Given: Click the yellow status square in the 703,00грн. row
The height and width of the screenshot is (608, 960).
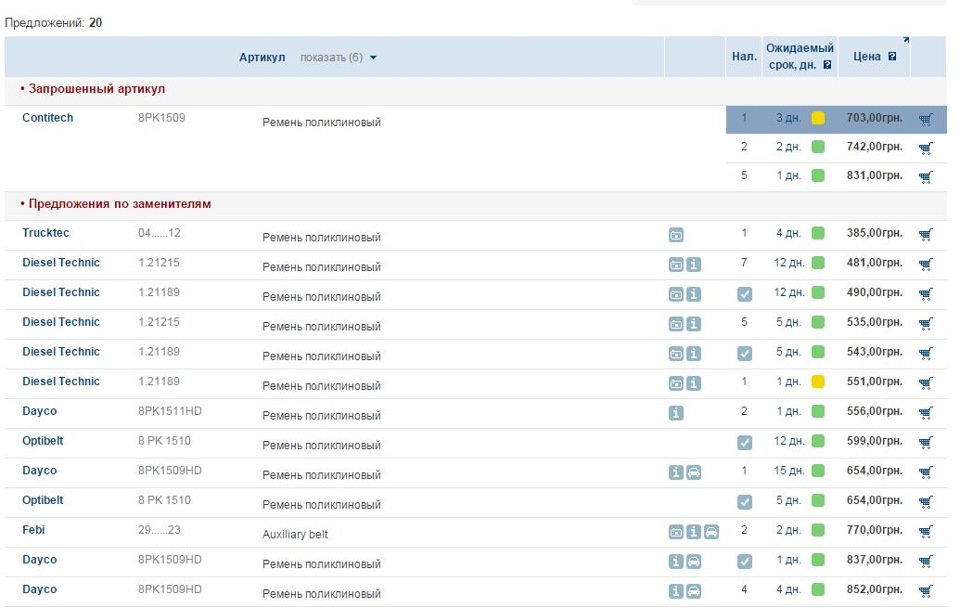Looking at the screenshot, I should (818, 118).
